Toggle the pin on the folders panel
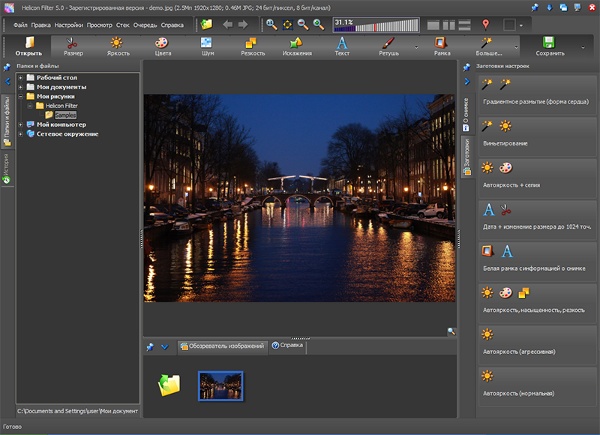 coord(6,67)
